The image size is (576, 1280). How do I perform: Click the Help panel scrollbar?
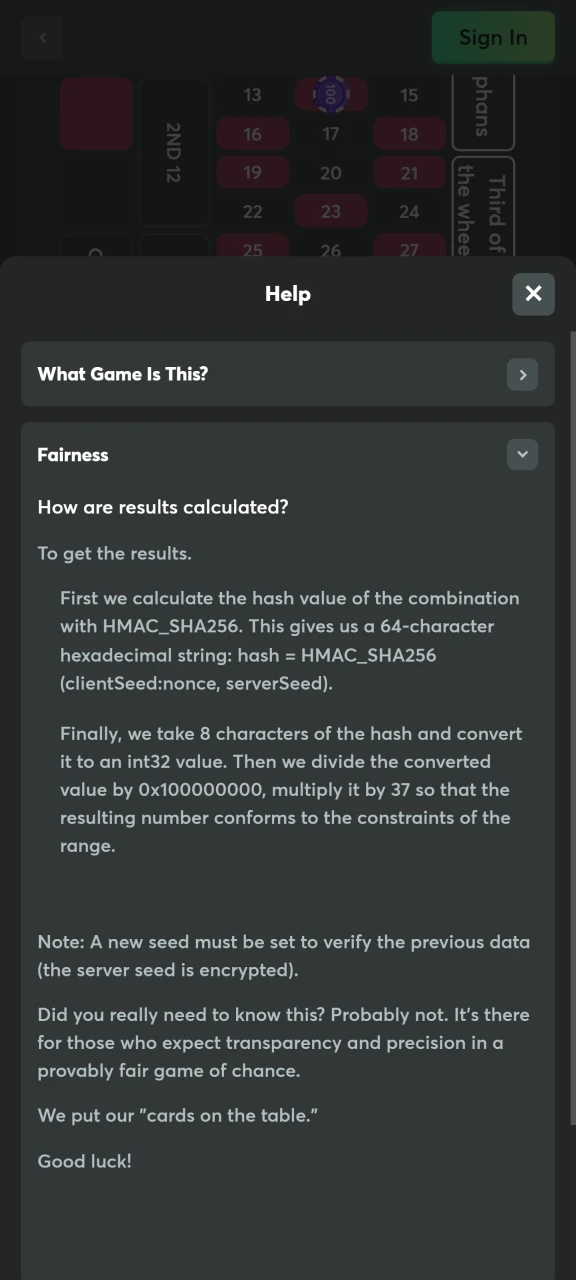[x=572, y=730]
